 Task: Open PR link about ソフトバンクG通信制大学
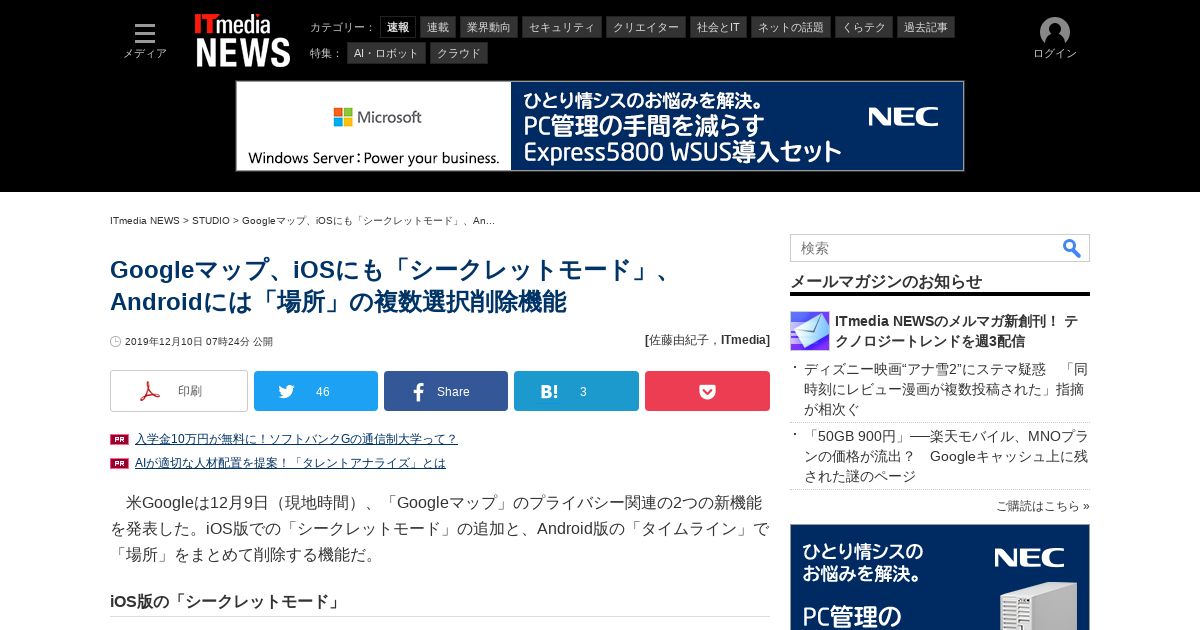[x=296, y=439]
